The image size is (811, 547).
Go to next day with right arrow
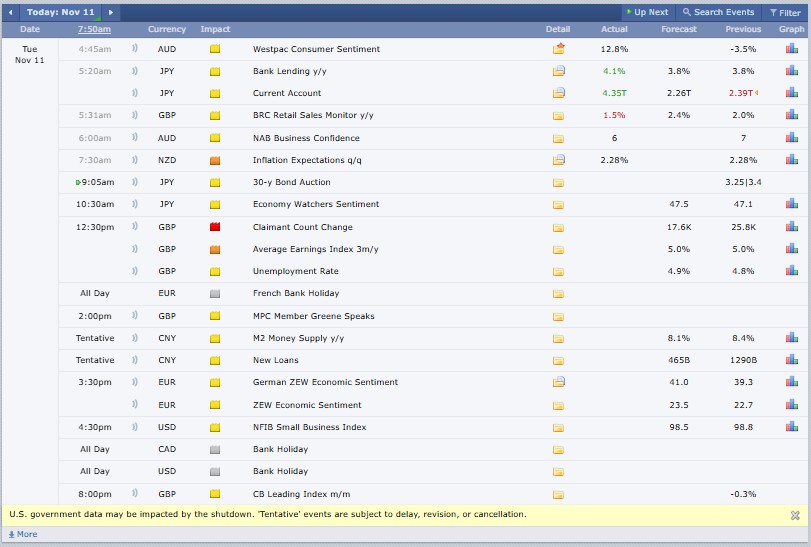(x=110, y=13)
